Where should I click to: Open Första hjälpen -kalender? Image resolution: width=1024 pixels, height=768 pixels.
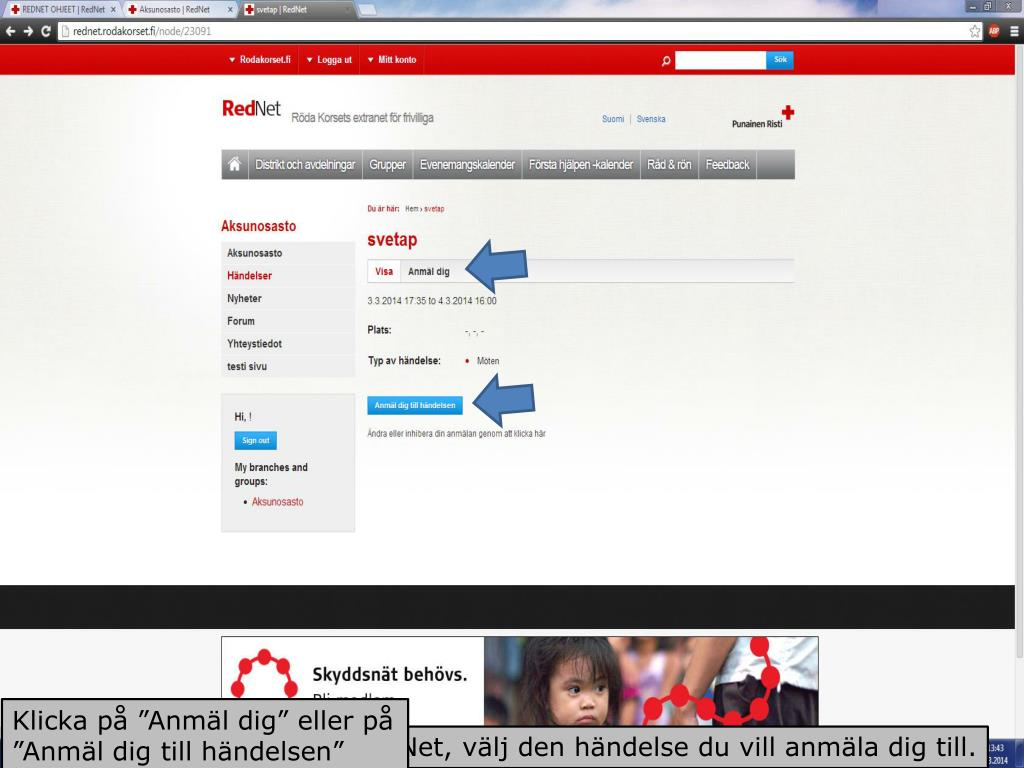point(581,165)
